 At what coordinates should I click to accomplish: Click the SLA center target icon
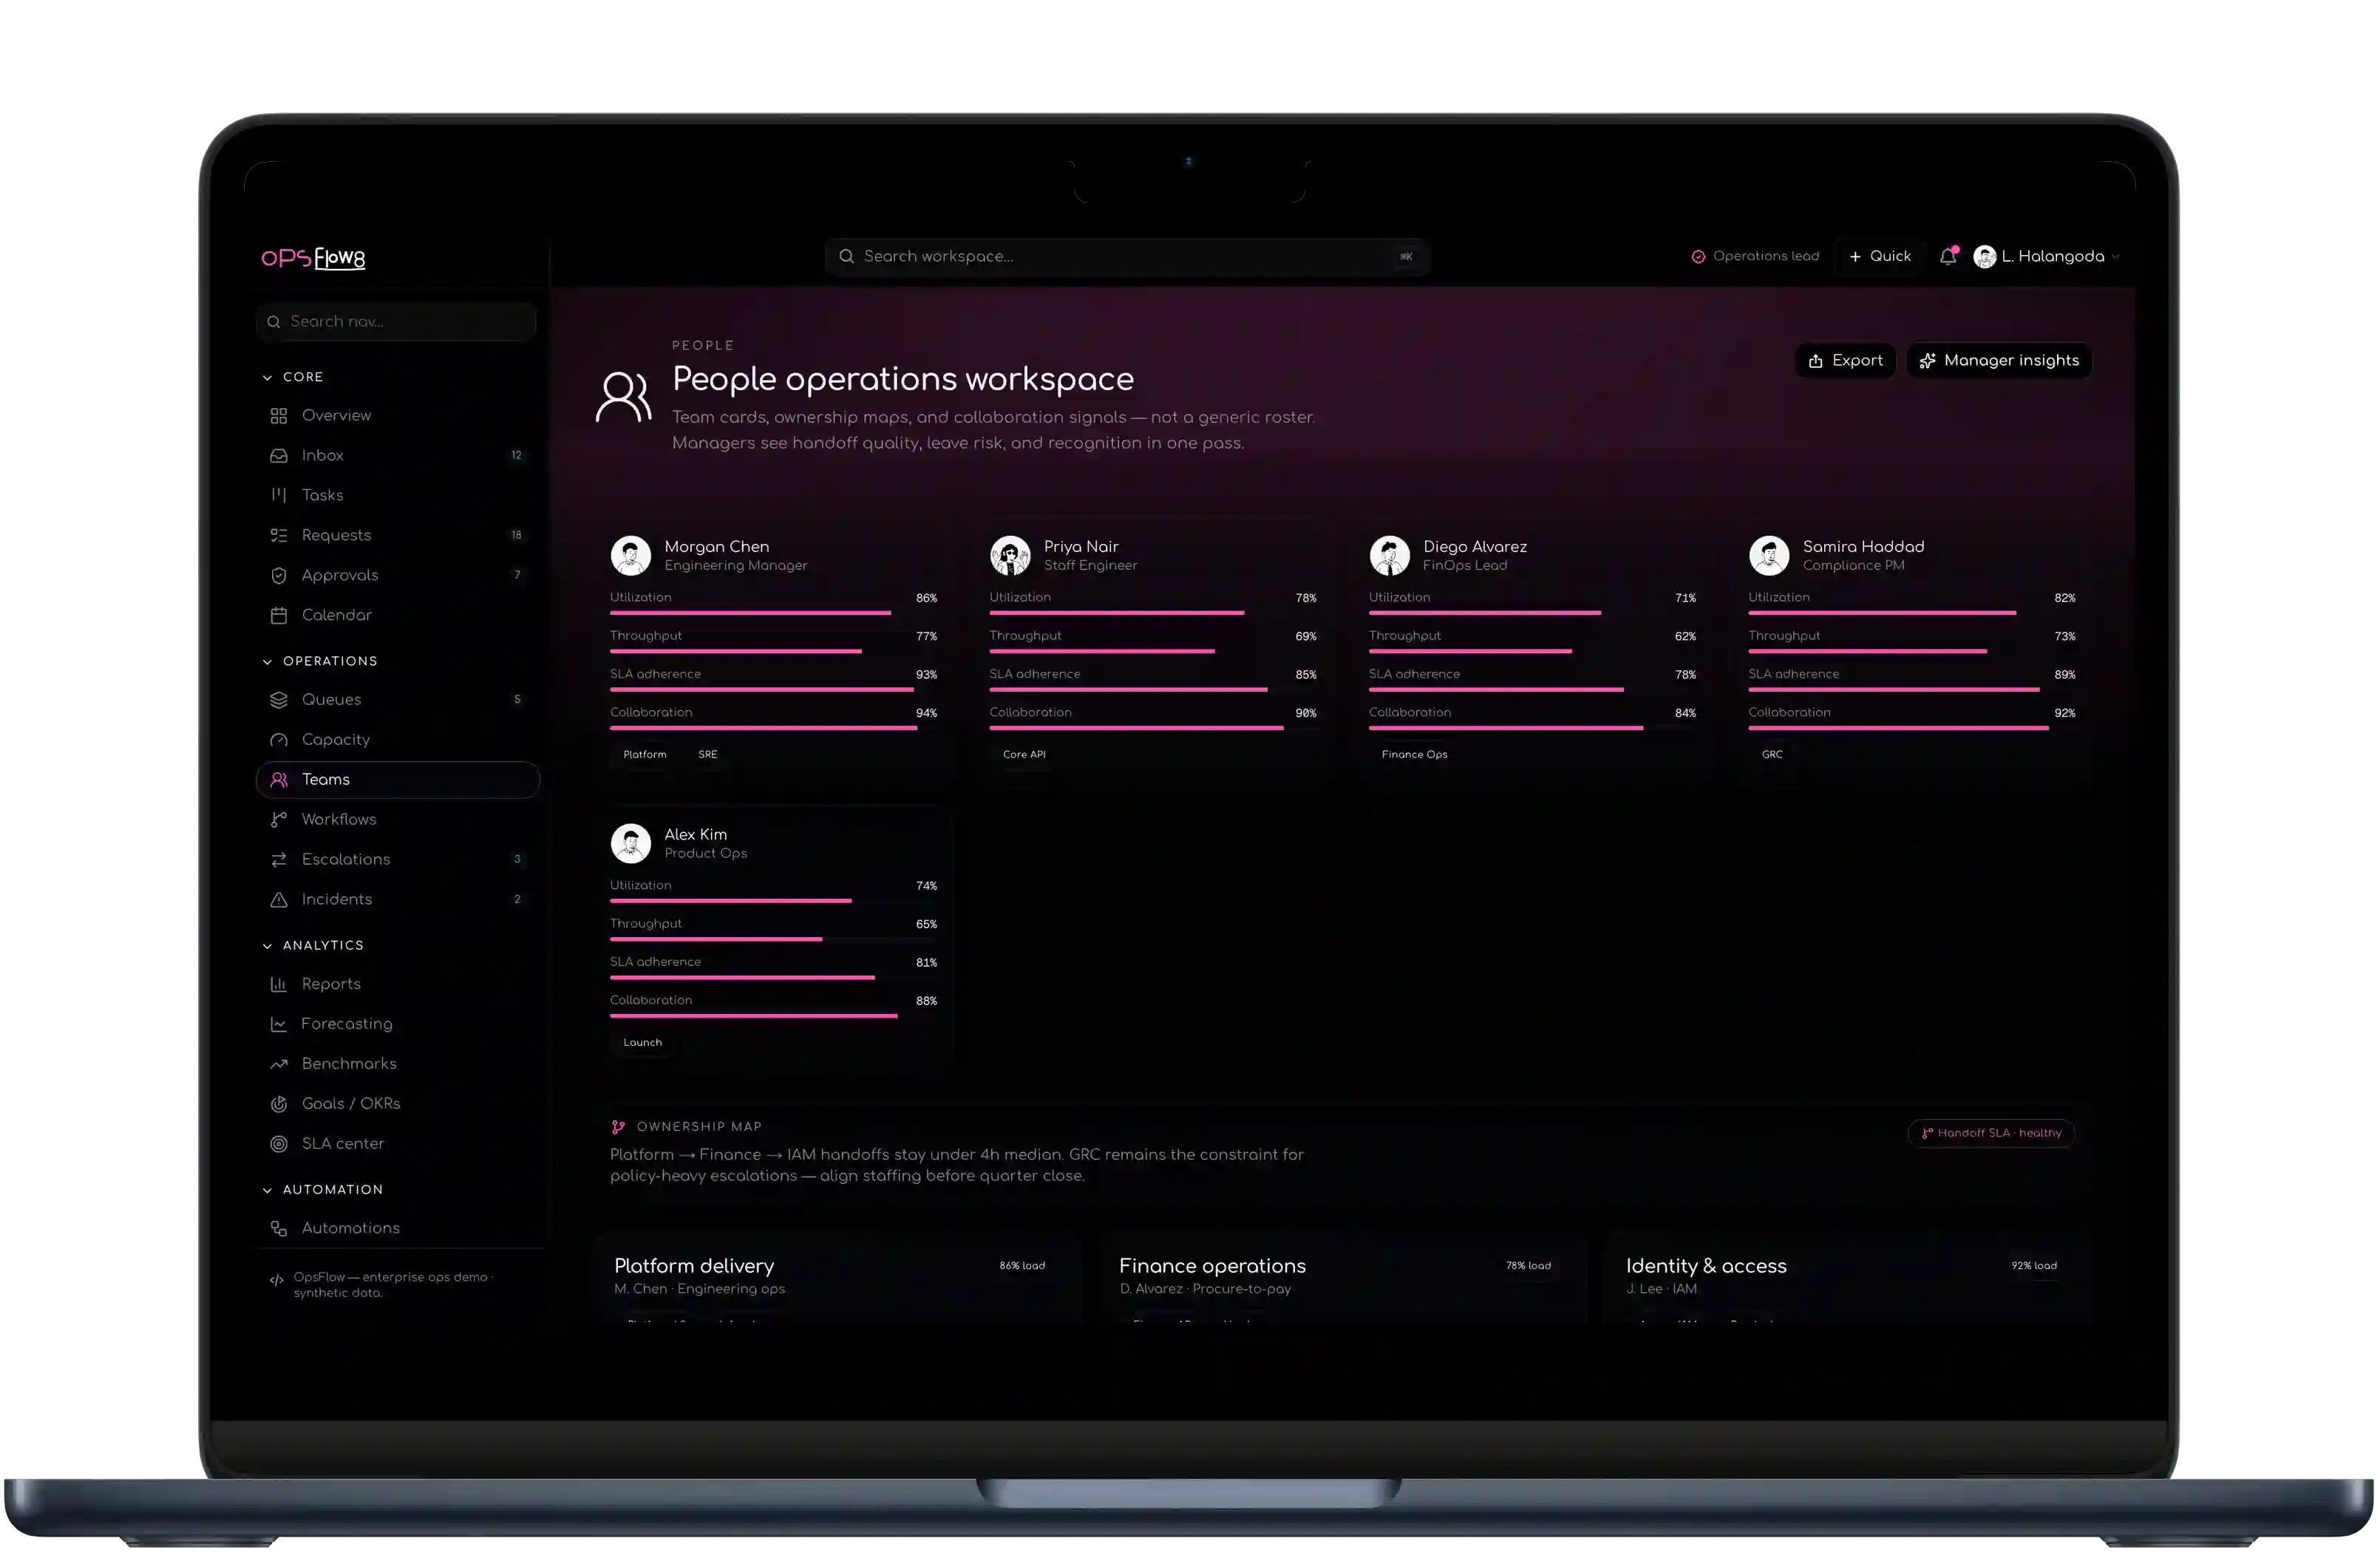tap(279, 1144)
